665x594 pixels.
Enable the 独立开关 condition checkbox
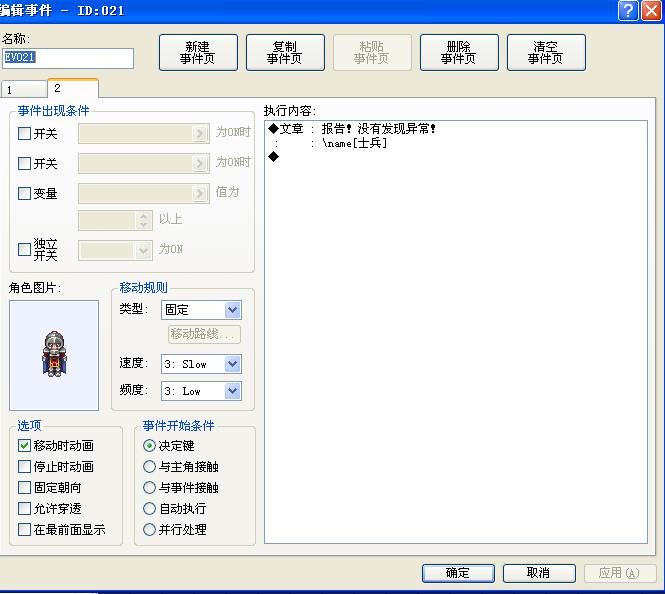pyautogui.click(x=25, y=249)
